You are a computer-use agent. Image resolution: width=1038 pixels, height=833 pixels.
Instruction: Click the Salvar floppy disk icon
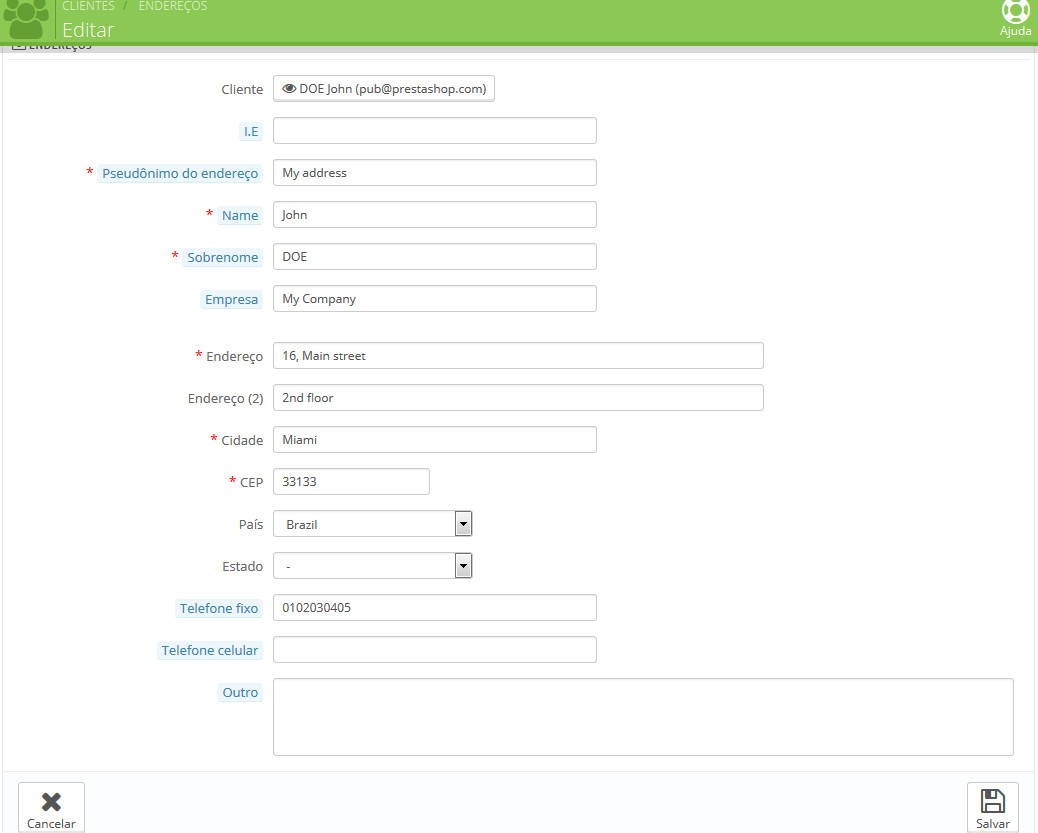tap(992, 801)
